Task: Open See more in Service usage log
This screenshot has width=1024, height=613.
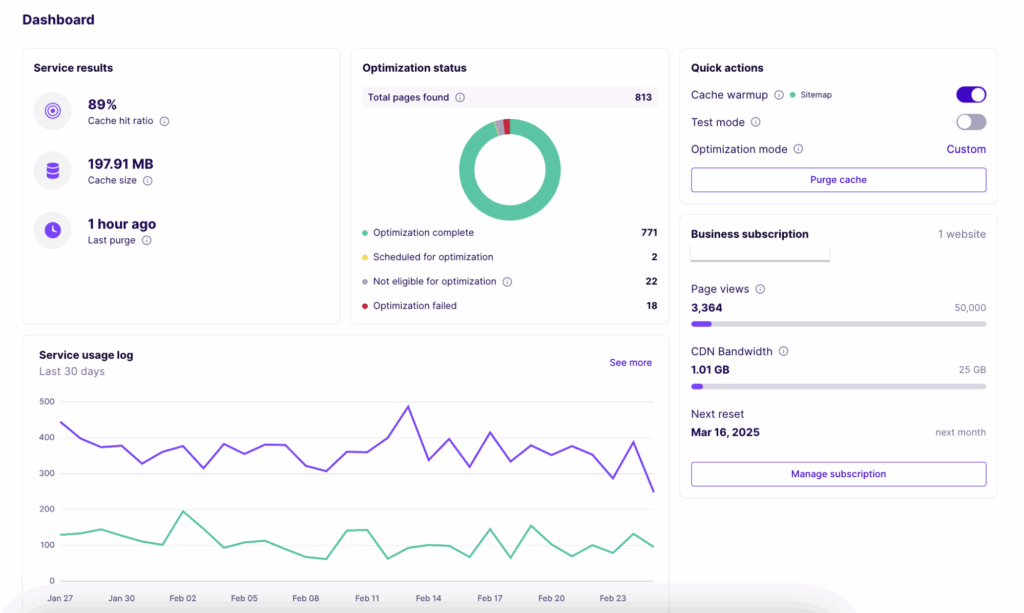Action: click(630, 362)
